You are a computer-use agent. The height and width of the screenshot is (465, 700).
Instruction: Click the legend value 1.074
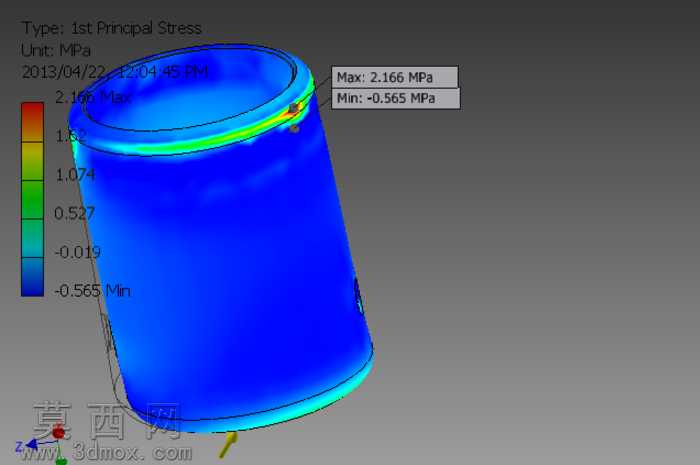coord(75,174)
